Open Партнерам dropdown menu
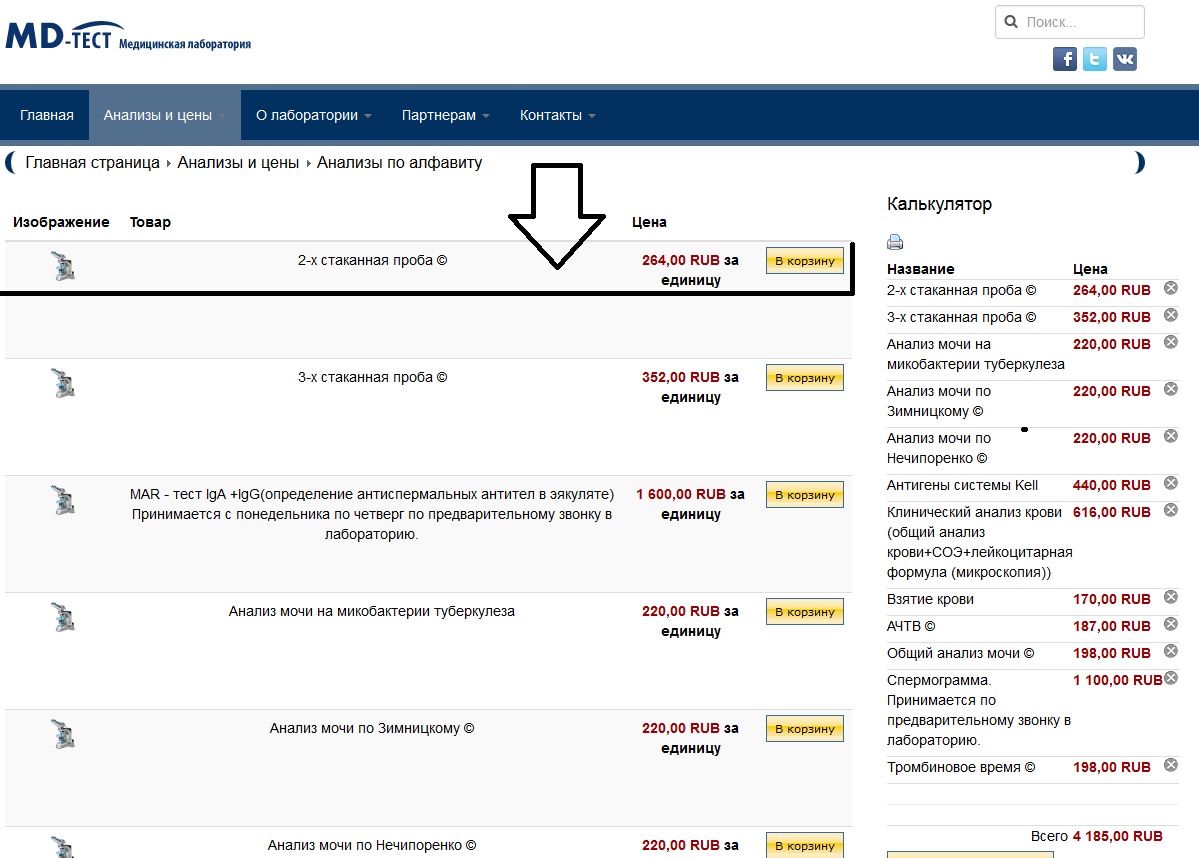 [445, 115]
